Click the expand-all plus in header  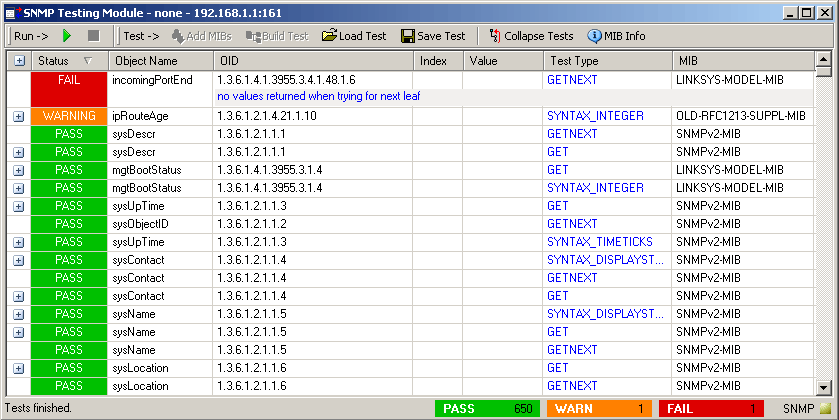pos(19,62)
